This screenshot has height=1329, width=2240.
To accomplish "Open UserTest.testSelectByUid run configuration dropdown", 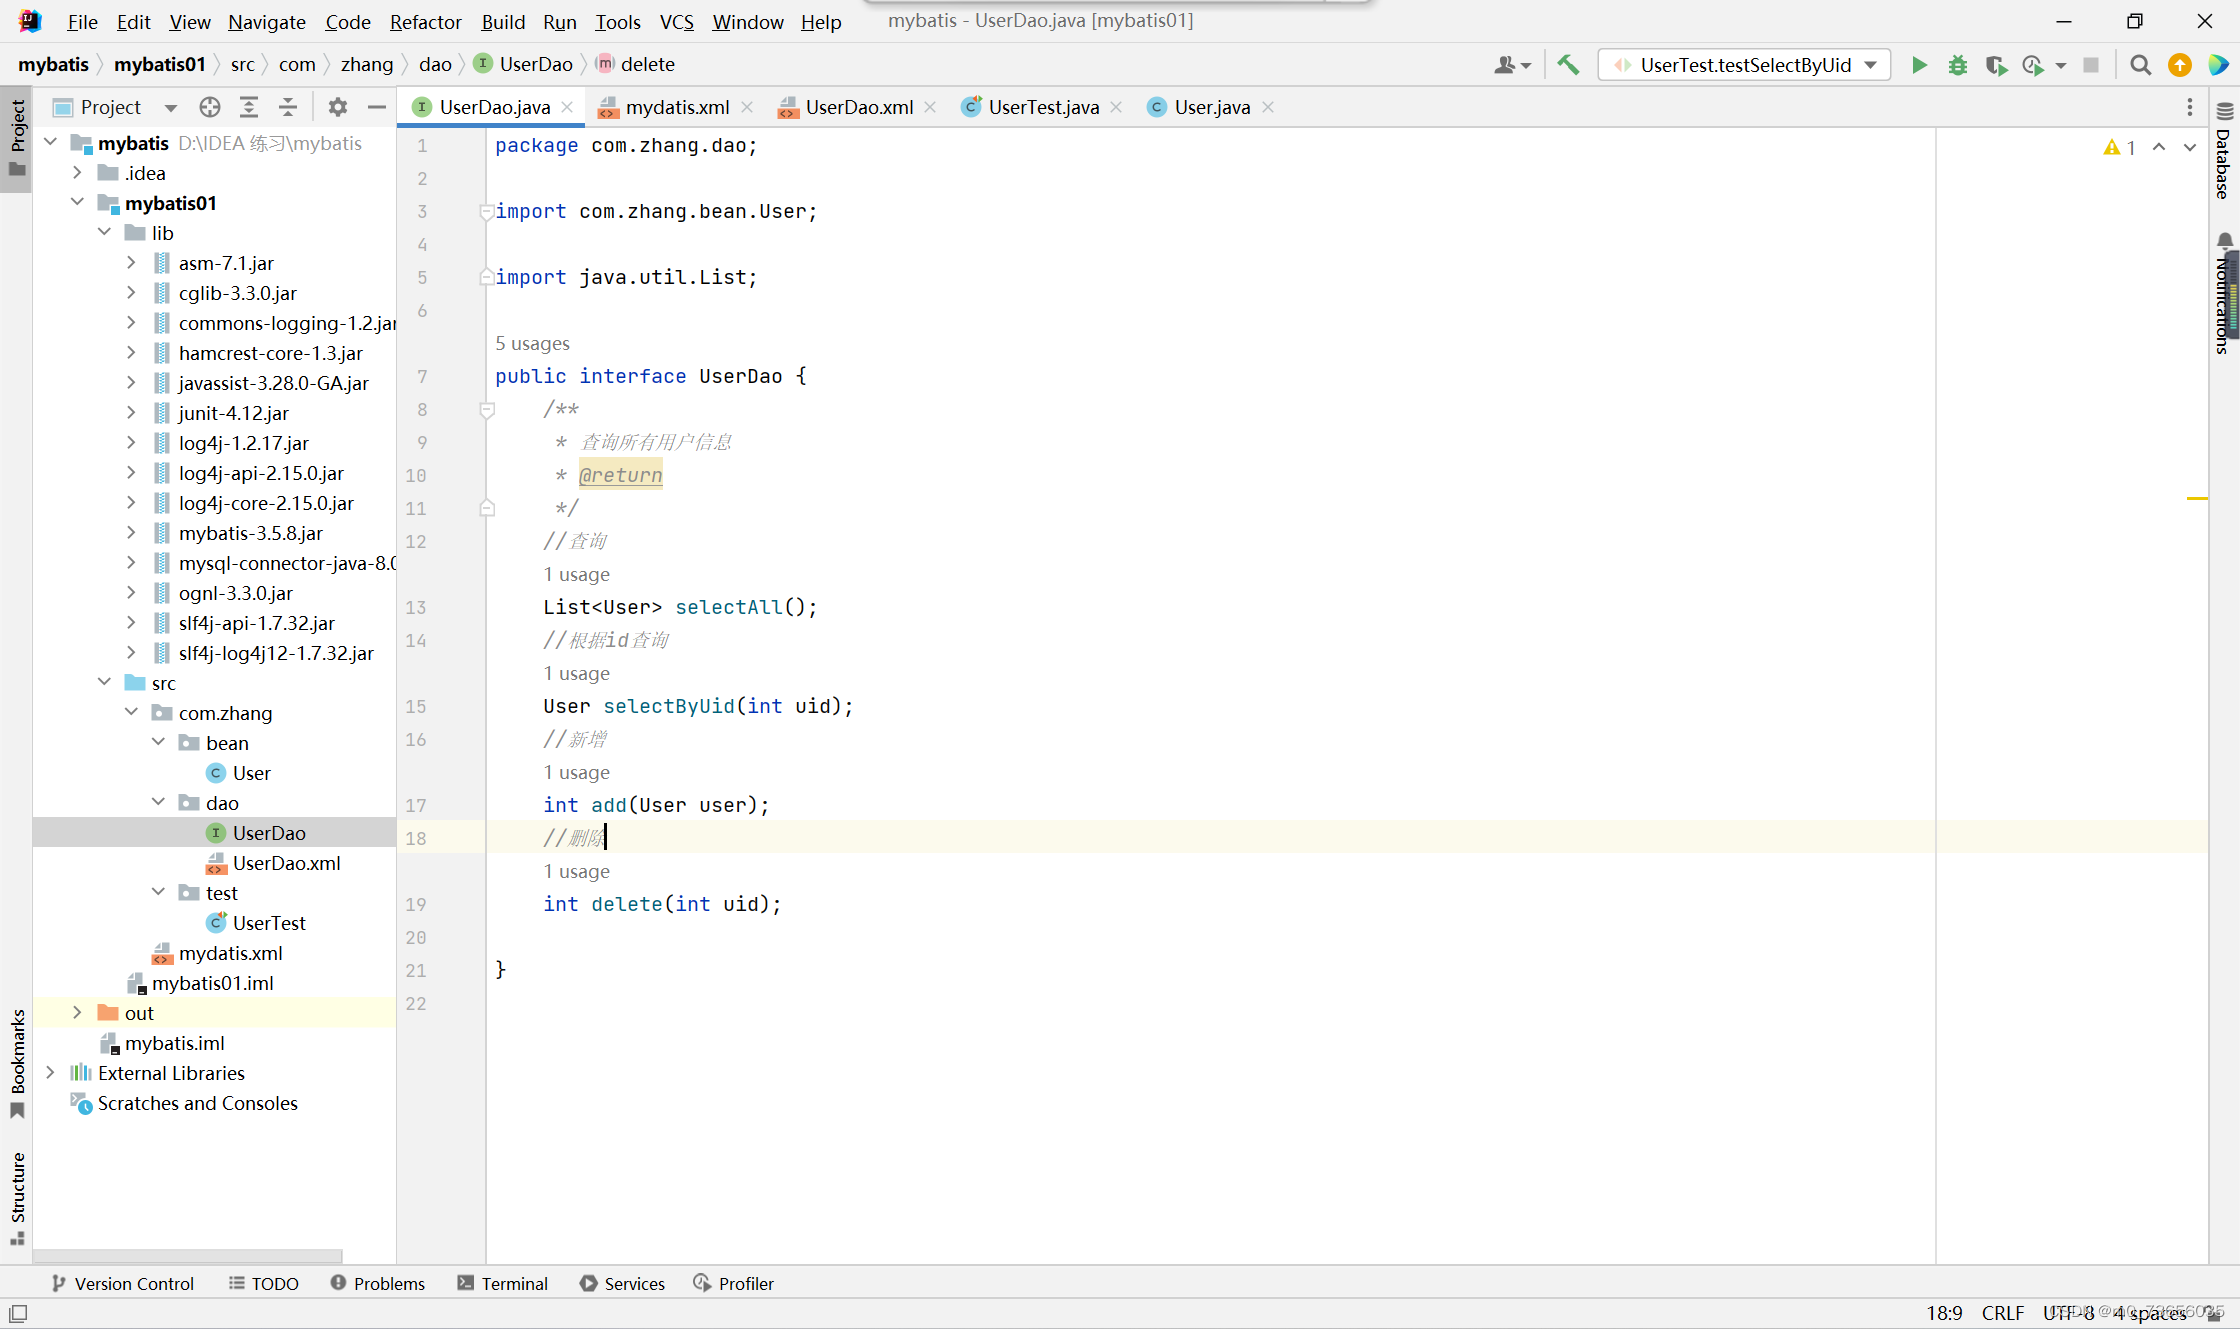I will 1745,65.
